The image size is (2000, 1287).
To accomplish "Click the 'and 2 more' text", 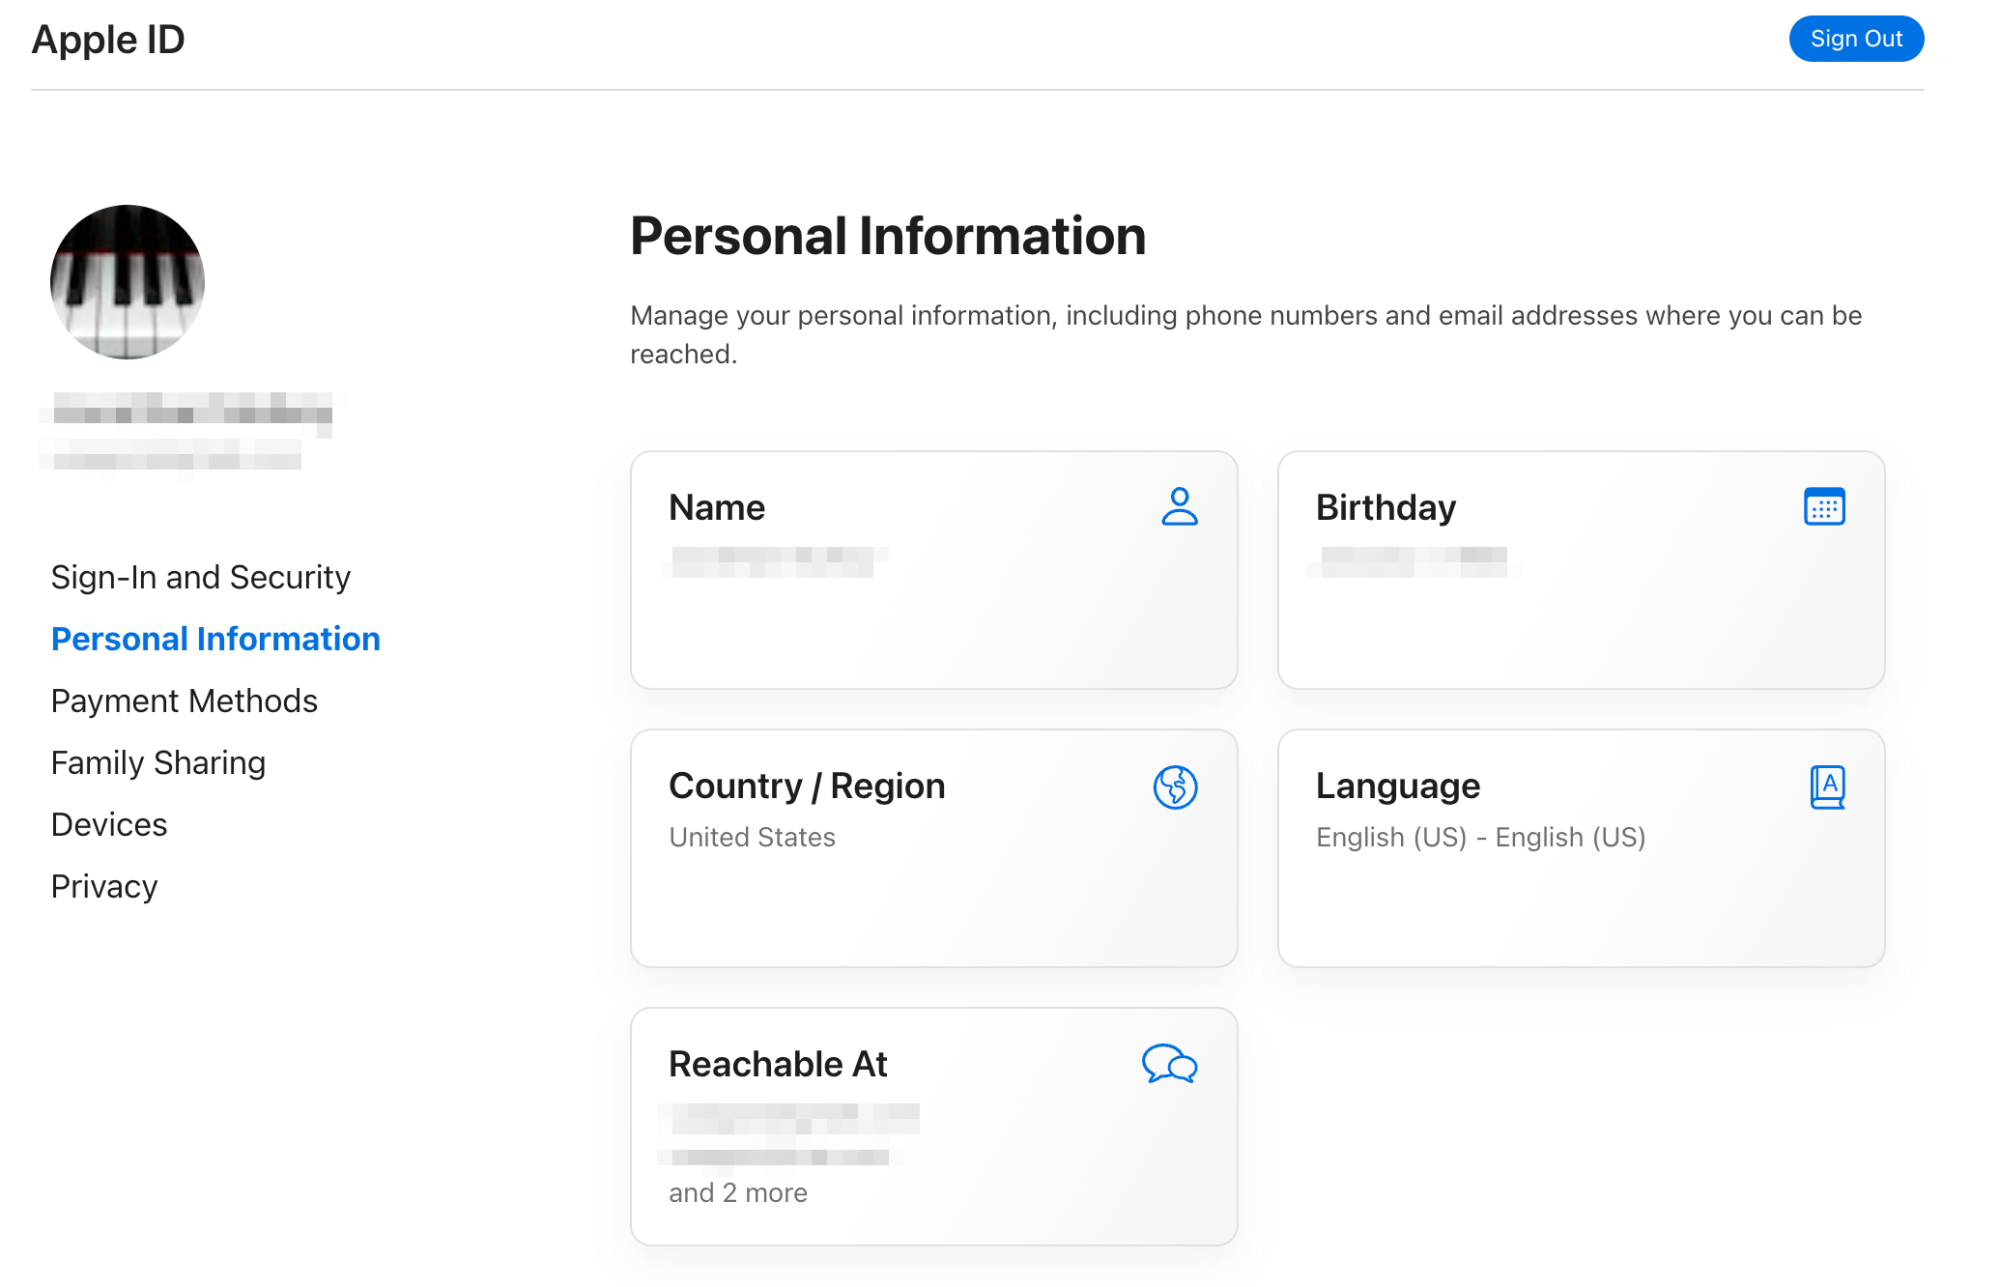I will (738, 1193).
